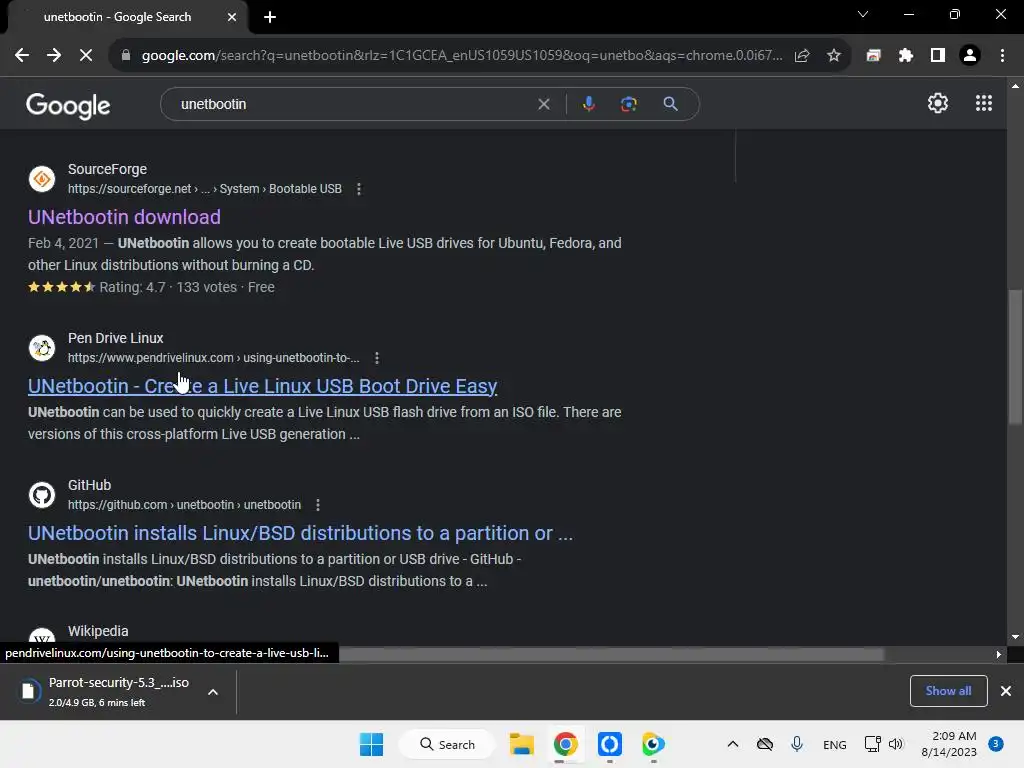
Task: Open the GitHub result's more options
Action: (317, 505)
